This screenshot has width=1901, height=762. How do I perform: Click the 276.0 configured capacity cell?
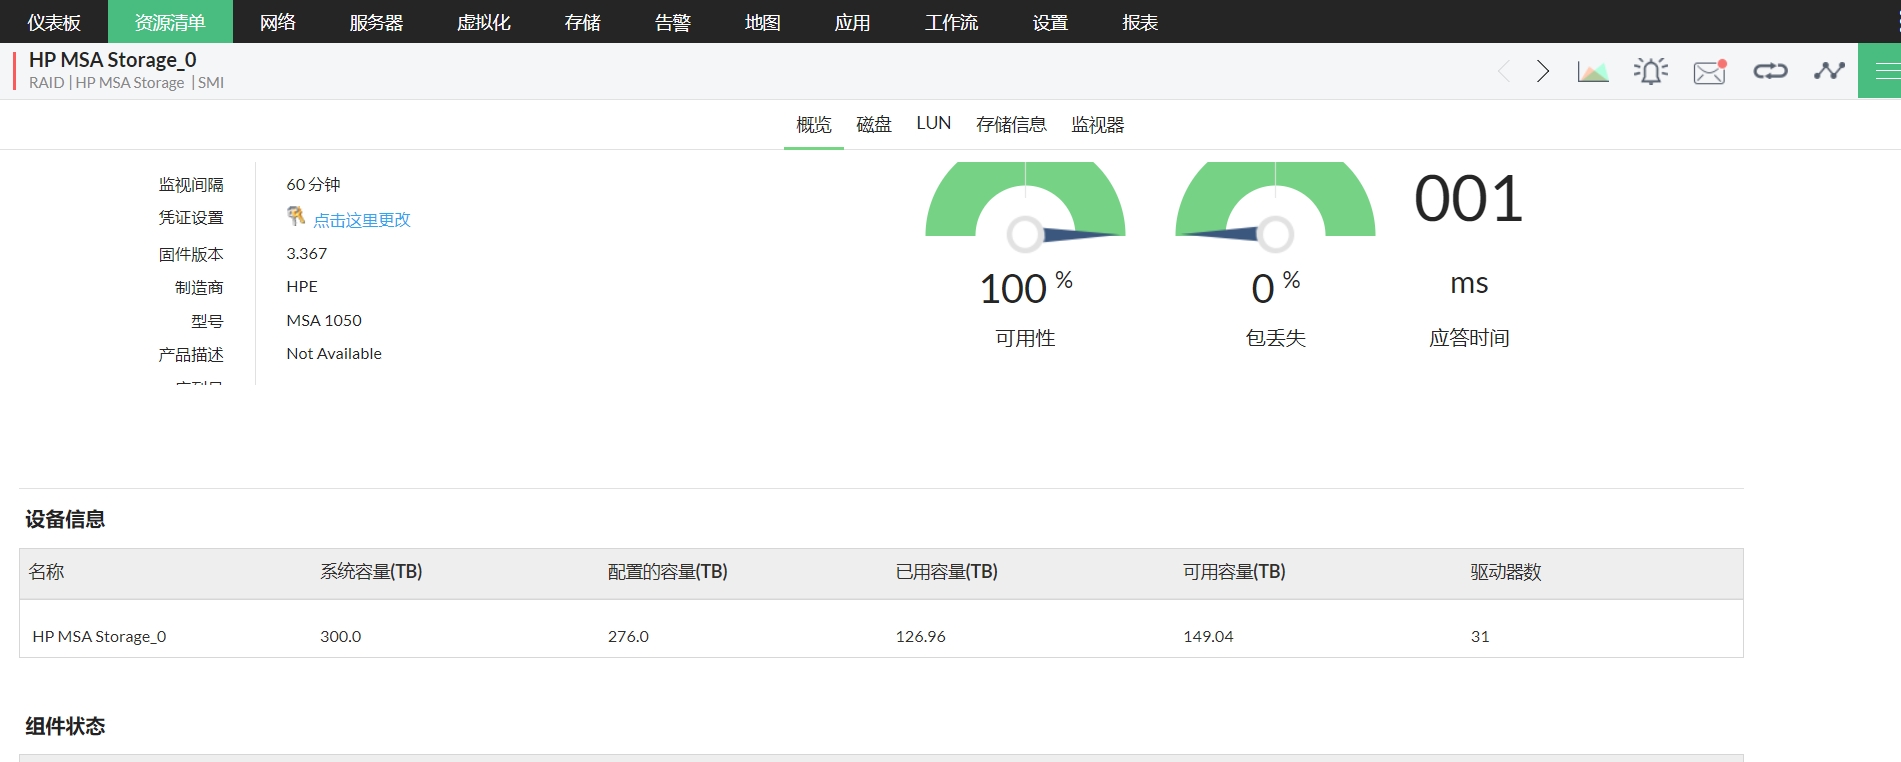coord(628,636)
